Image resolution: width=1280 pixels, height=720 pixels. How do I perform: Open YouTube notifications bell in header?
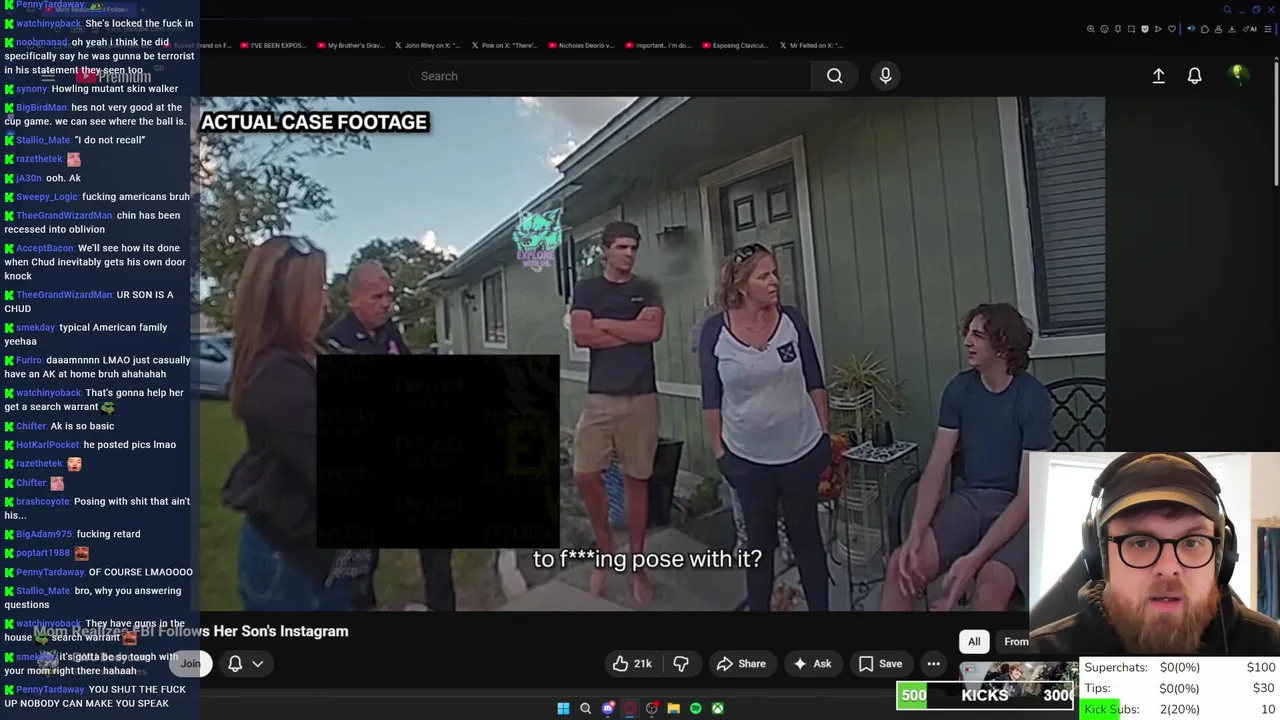(1194, 76)
